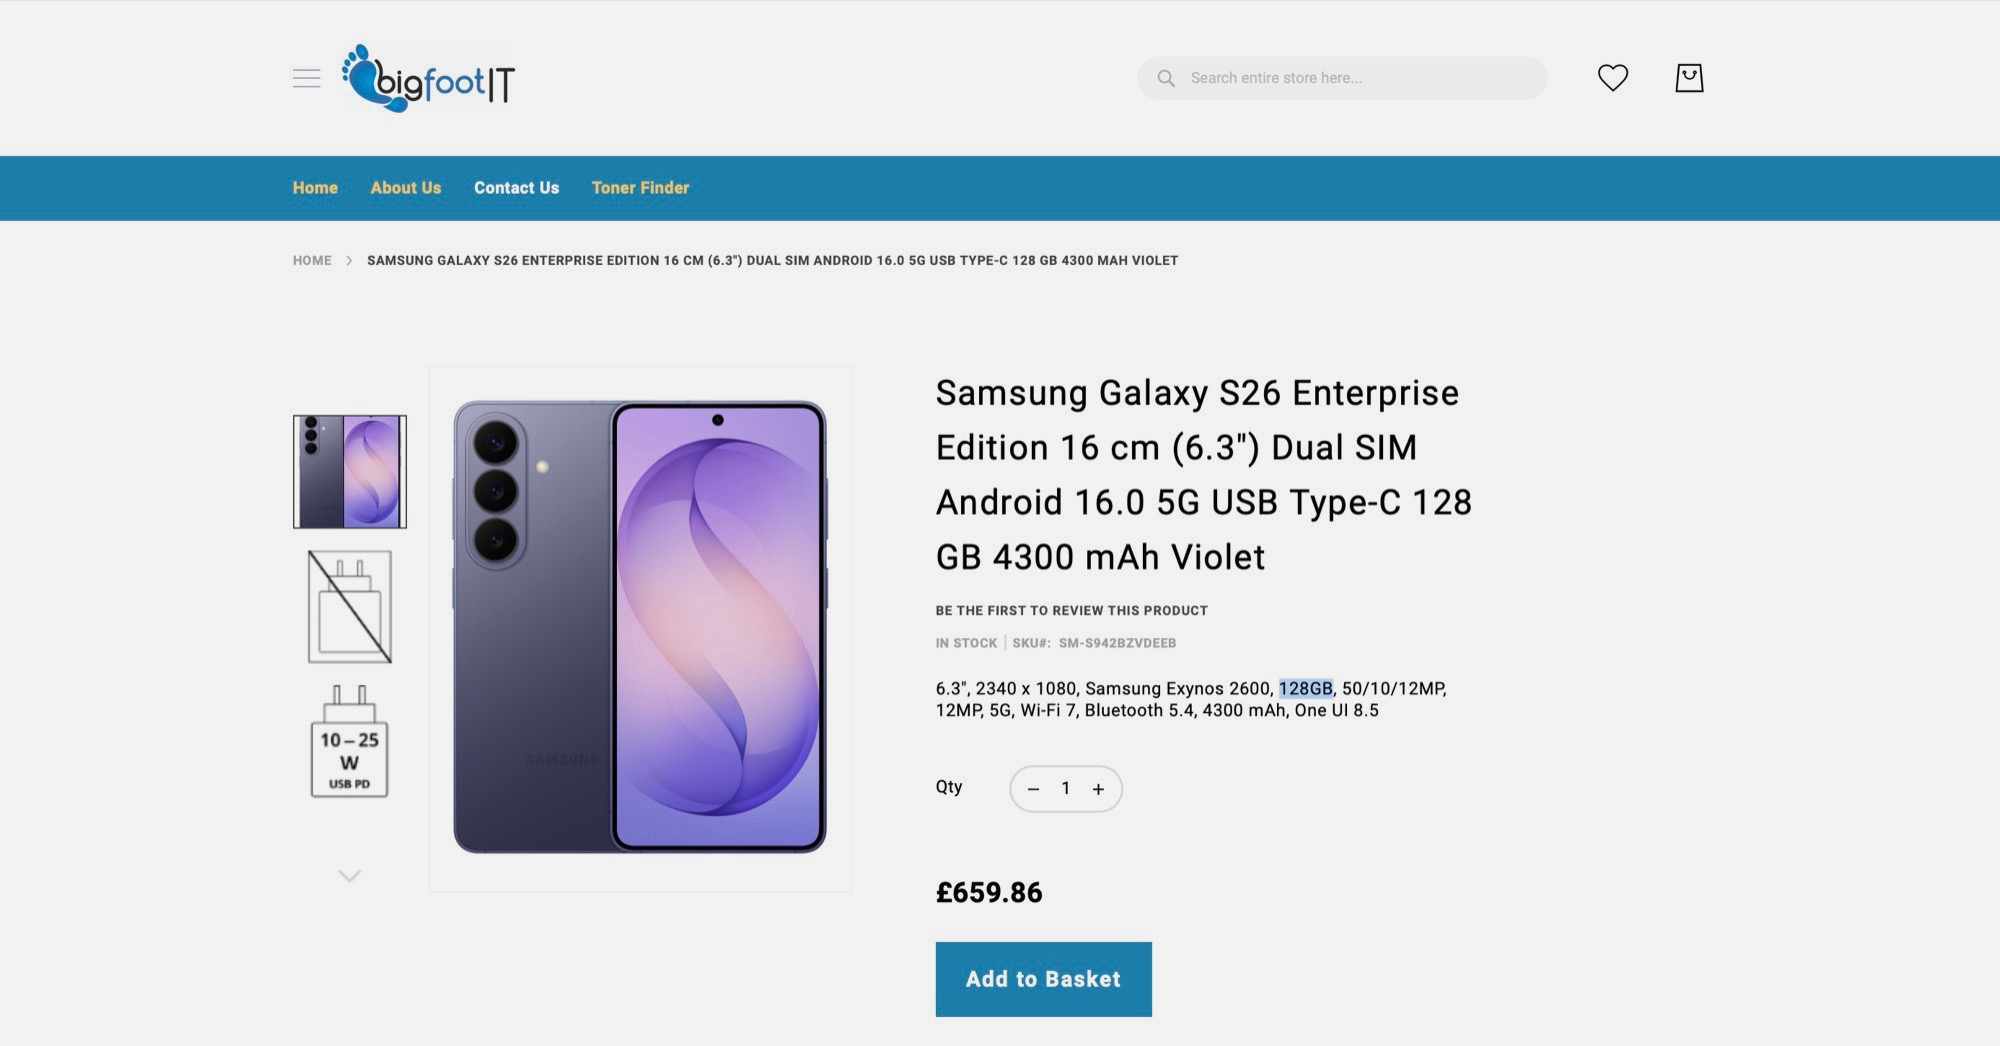Click the Add to Basket button
The image size is (2000, 1046).
pos(1043,979)
